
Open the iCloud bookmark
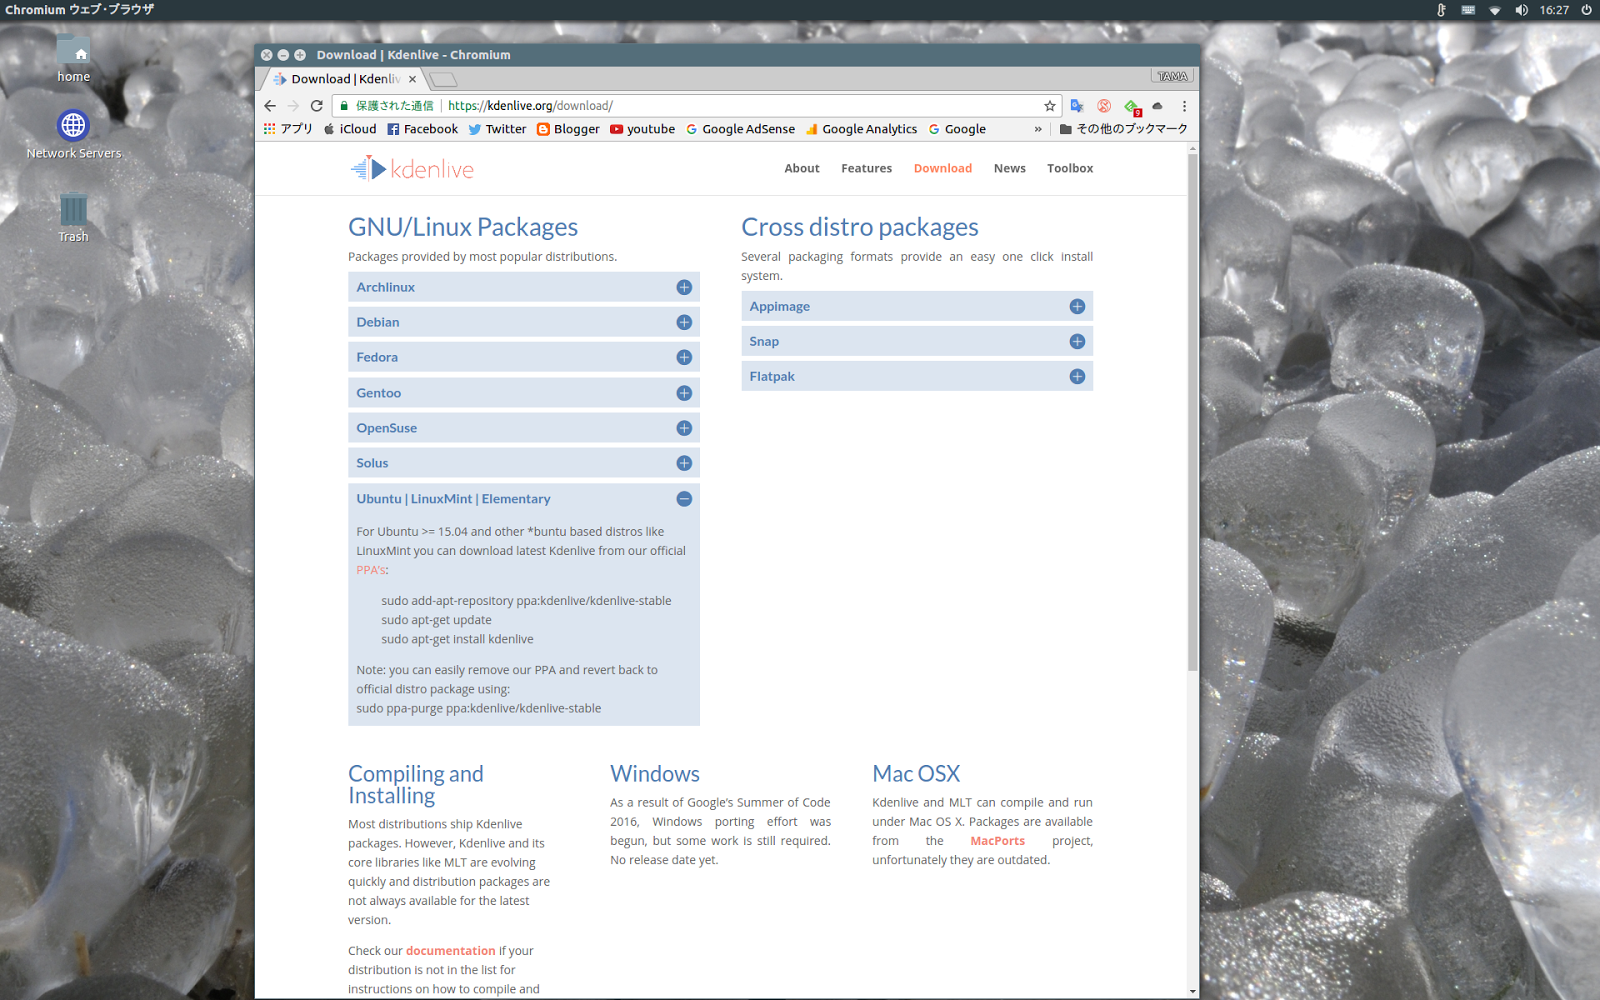(x=350, y=129)
